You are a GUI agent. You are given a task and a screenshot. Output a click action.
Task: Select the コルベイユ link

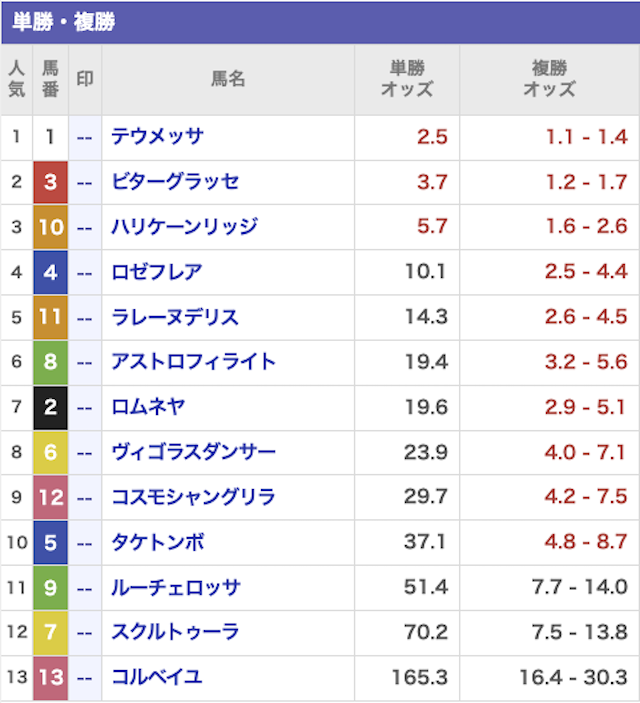coord(157,677)
